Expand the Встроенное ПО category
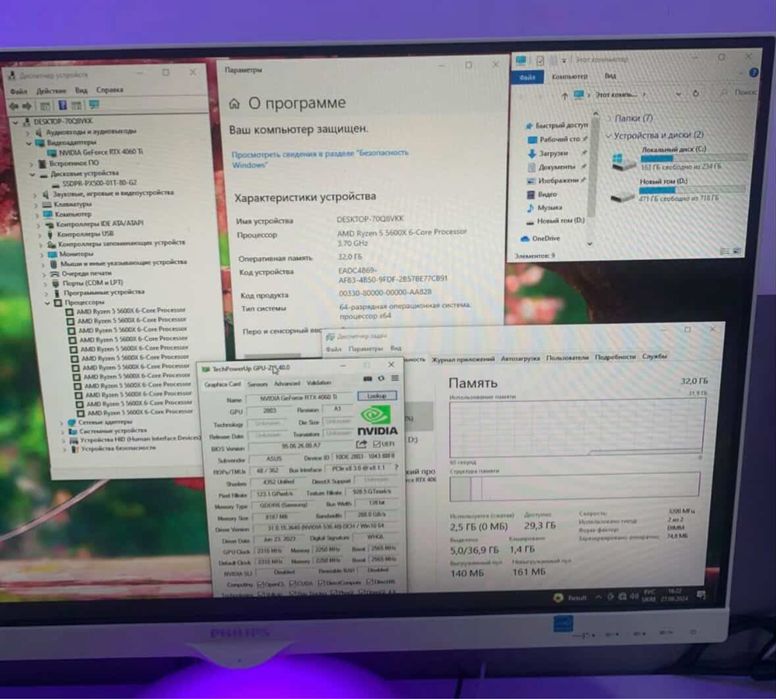The height and width of the screenshot is (699, 776). pos(31,164)
